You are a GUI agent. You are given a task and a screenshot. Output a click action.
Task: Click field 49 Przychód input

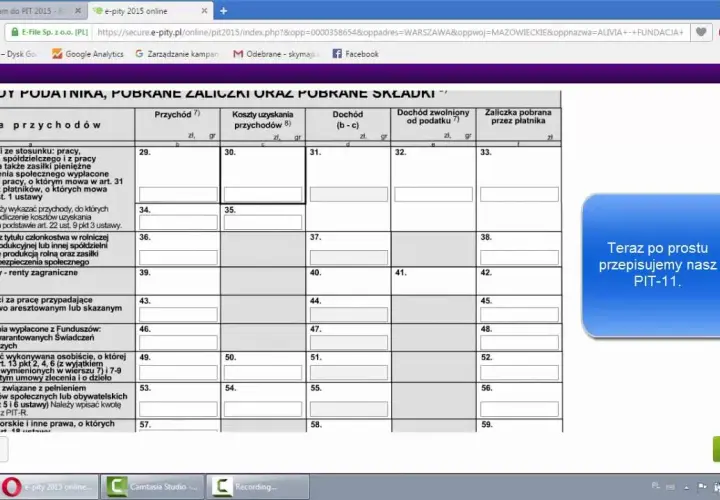178,372
